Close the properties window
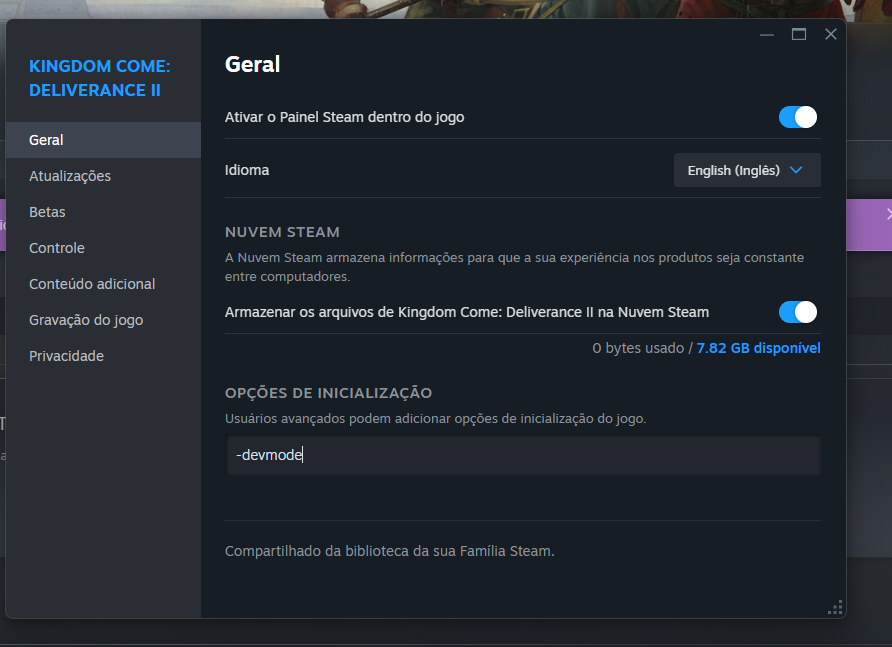Screen dimensions: 892x647 [831, 34]
